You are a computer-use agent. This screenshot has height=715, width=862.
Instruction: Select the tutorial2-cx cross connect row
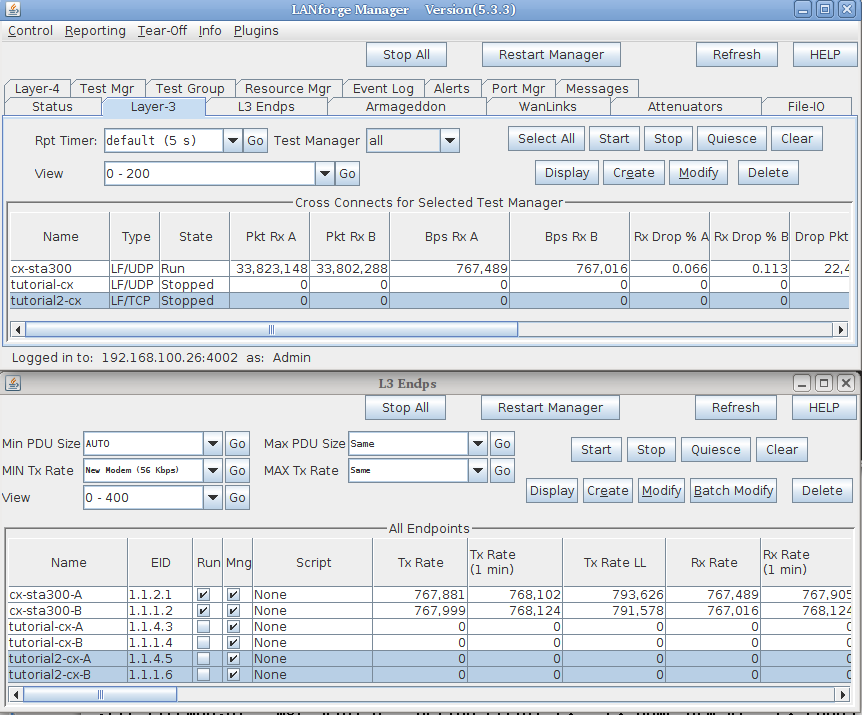(x=429, y=301)
